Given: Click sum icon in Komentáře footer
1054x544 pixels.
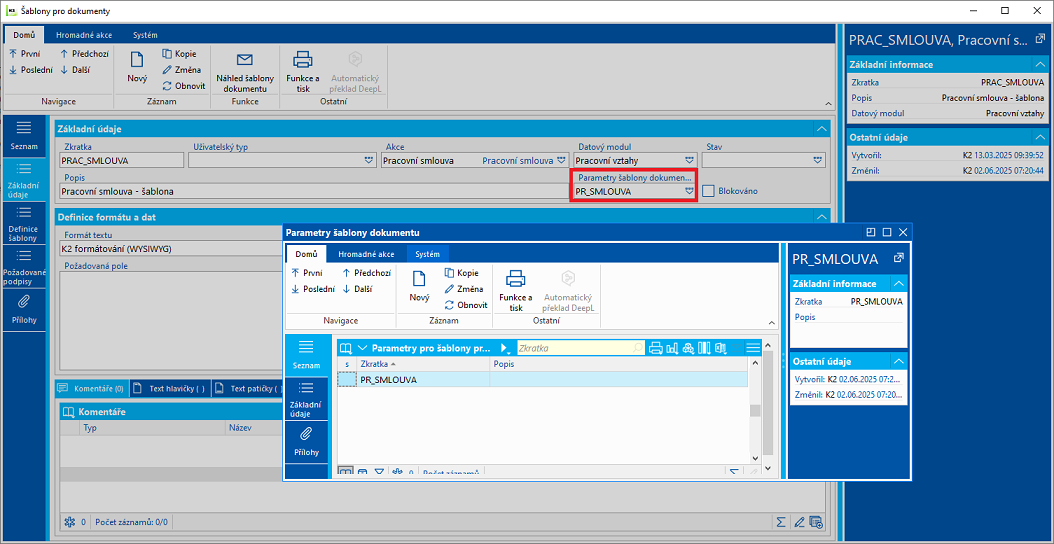Looking at the screenshot, I should point(781,521).
